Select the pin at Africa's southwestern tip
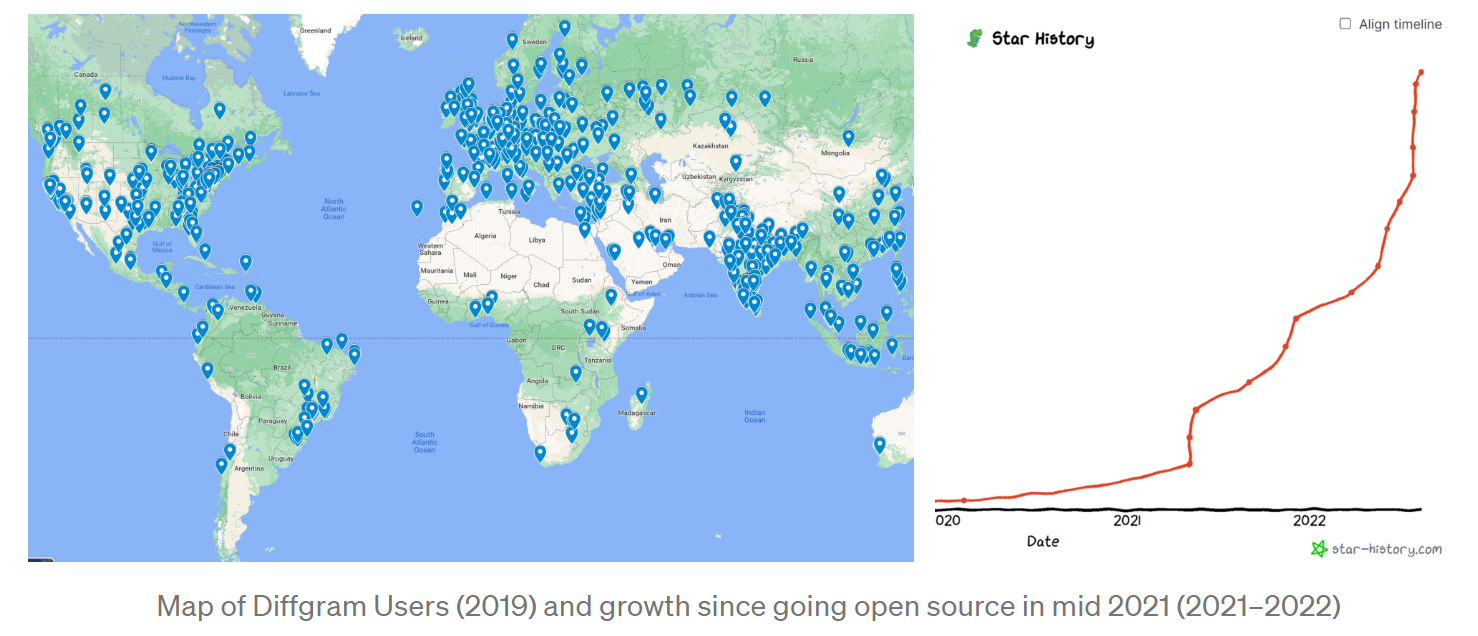Image resolution: width=1478 pixels, height=636 pixels. click(540, 453)
